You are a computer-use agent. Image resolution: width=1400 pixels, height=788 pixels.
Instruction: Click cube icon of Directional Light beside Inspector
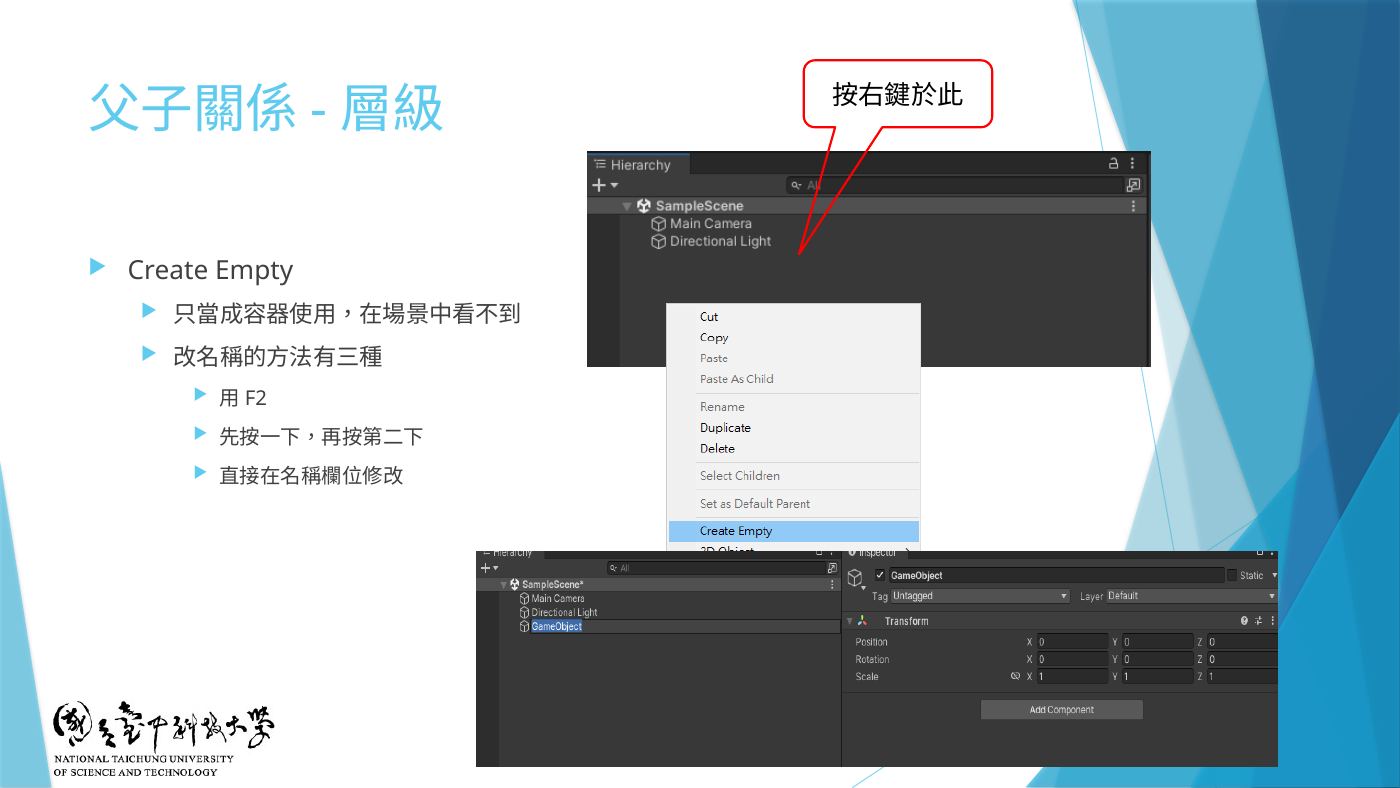(524, 613)
